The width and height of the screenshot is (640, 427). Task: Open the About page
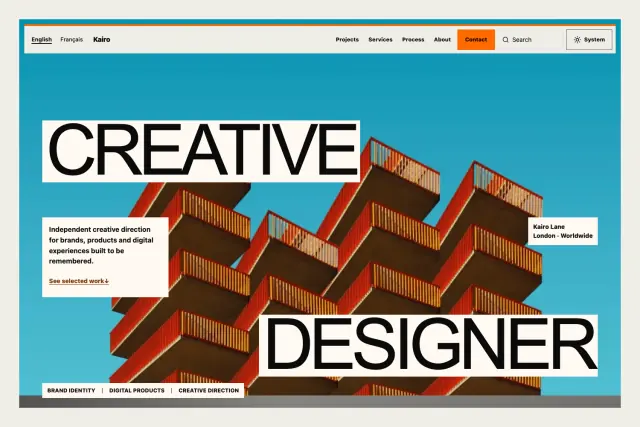[442, 40]
